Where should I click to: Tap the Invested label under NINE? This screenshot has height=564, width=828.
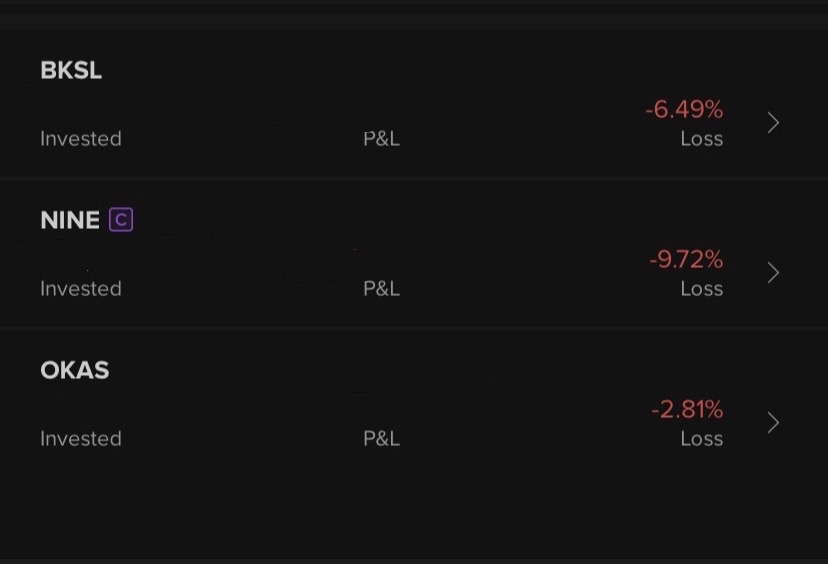(x=81, y=289)
